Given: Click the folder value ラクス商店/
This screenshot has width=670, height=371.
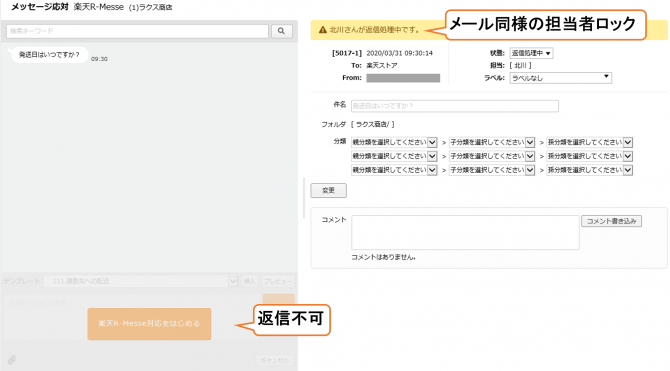Looking at the screenshot, I should click(372, 124).
